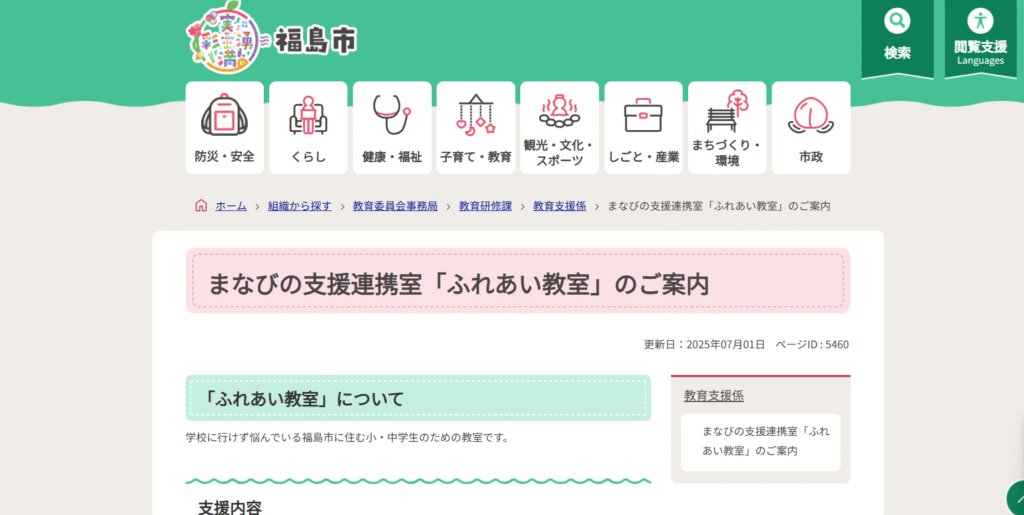Open the しごと・産業 menu label
1024x515 pixels.
click(x=643, y=157)
